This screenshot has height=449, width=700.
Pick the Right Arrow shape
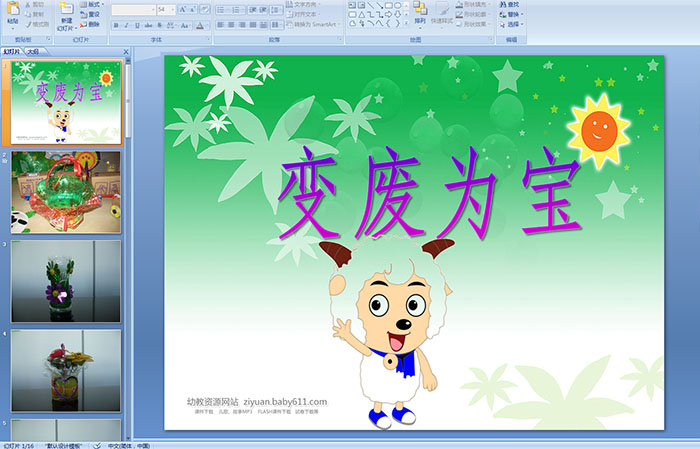point(389,14)
